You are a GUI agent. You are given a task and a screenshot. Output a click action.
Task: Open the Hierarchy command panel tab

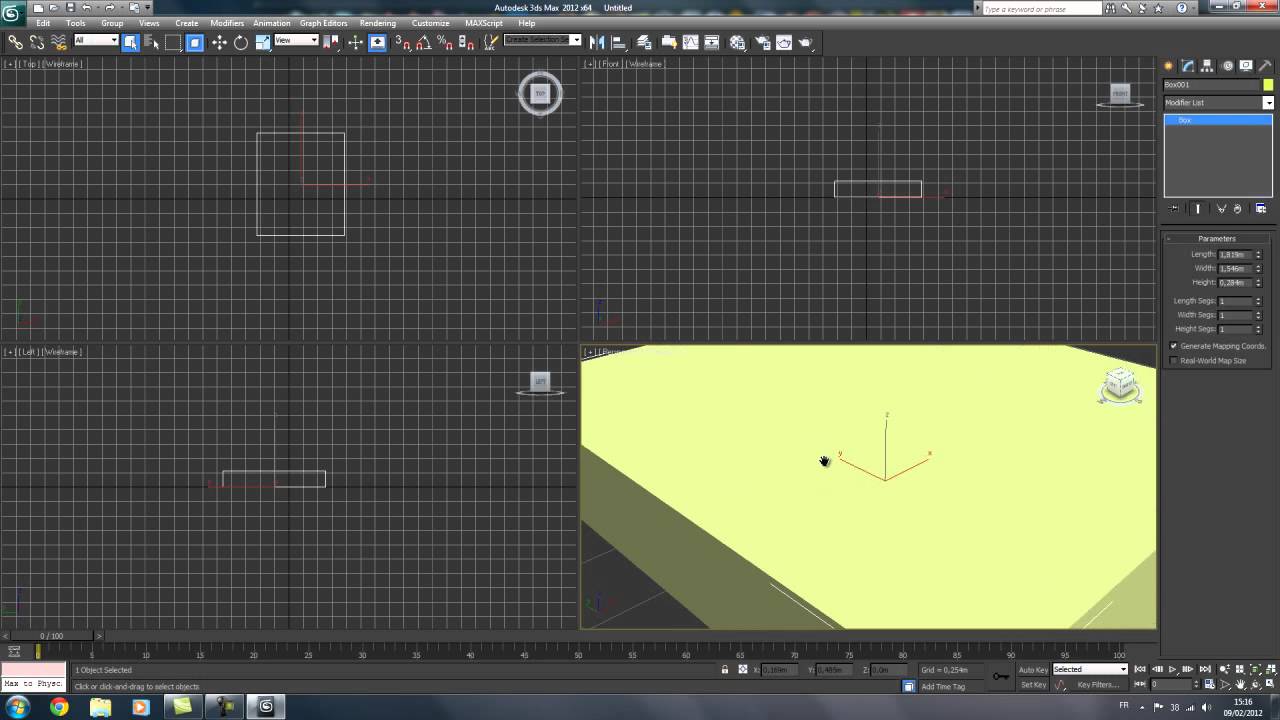point(1208,66)
